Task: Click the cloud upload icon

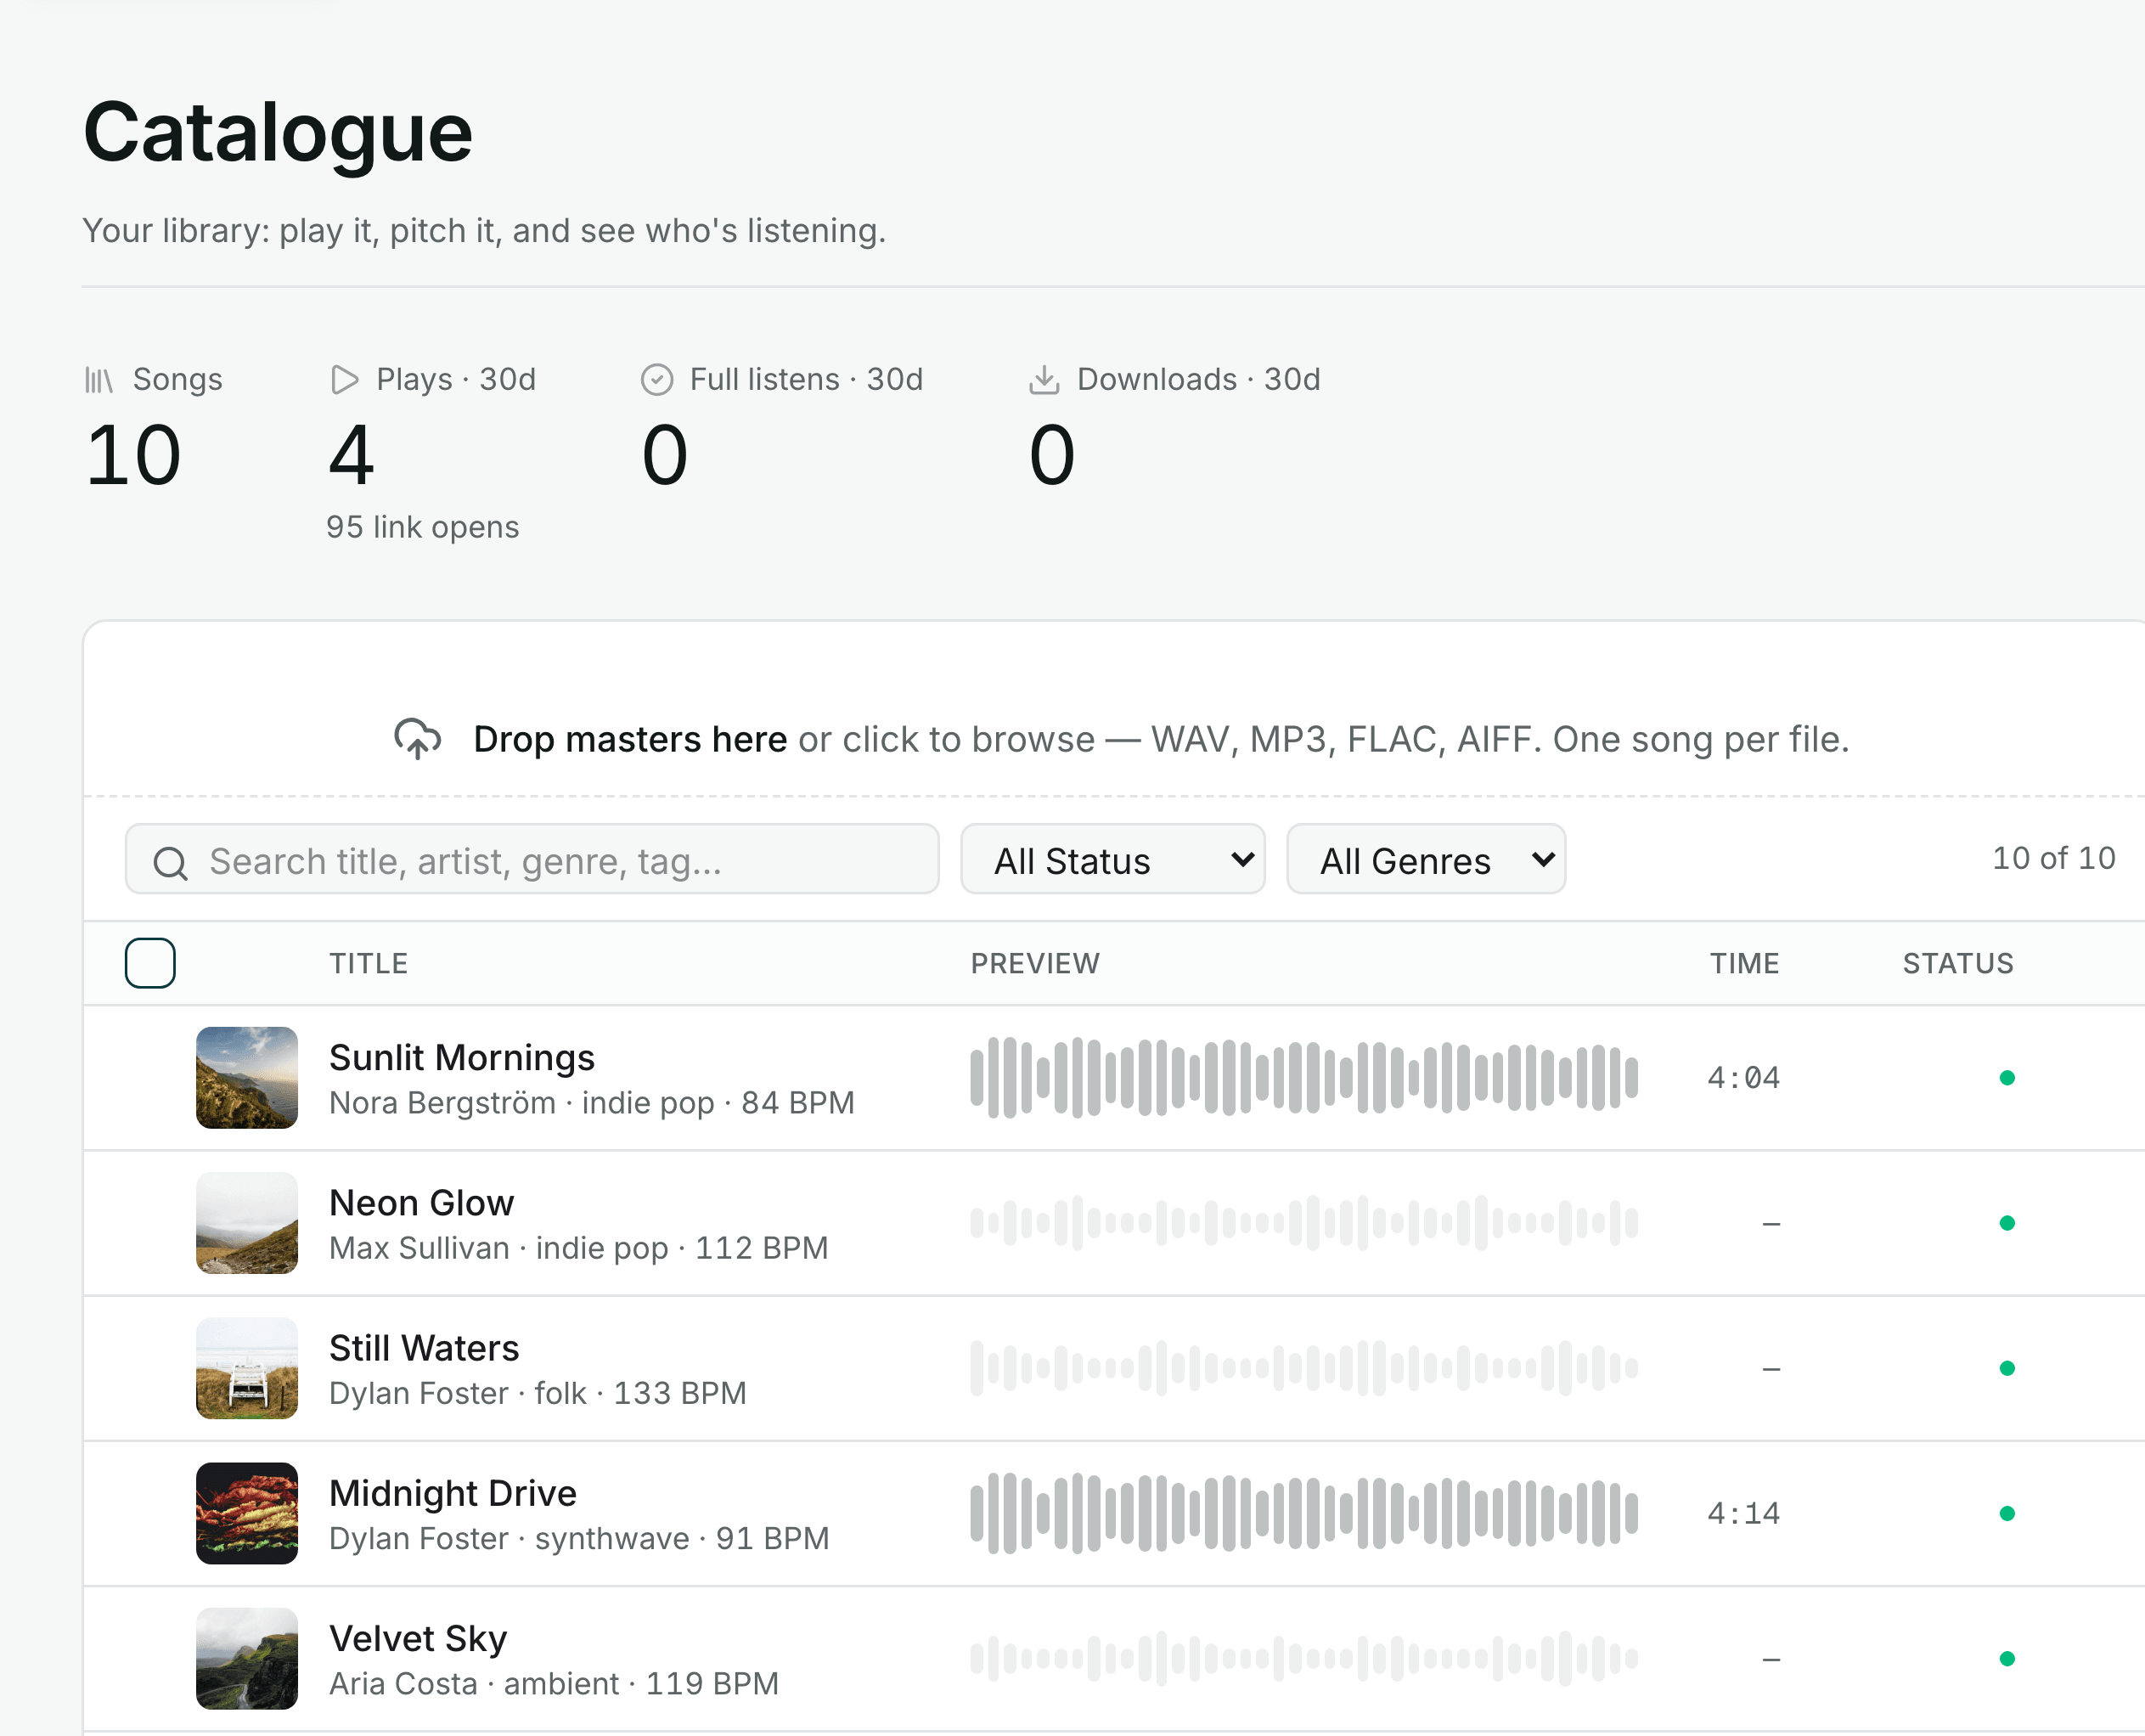Action: point(418,739)
